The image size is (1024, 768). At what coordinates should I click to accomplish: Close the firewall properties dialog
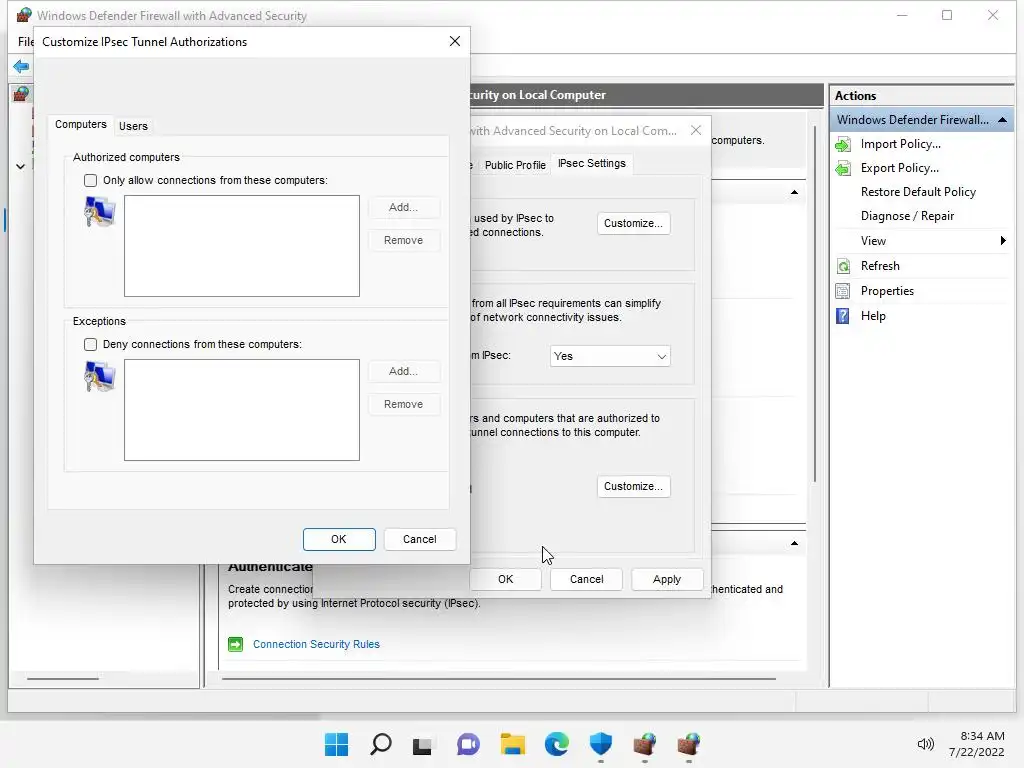pyautogui.click(x=696, y=130)
